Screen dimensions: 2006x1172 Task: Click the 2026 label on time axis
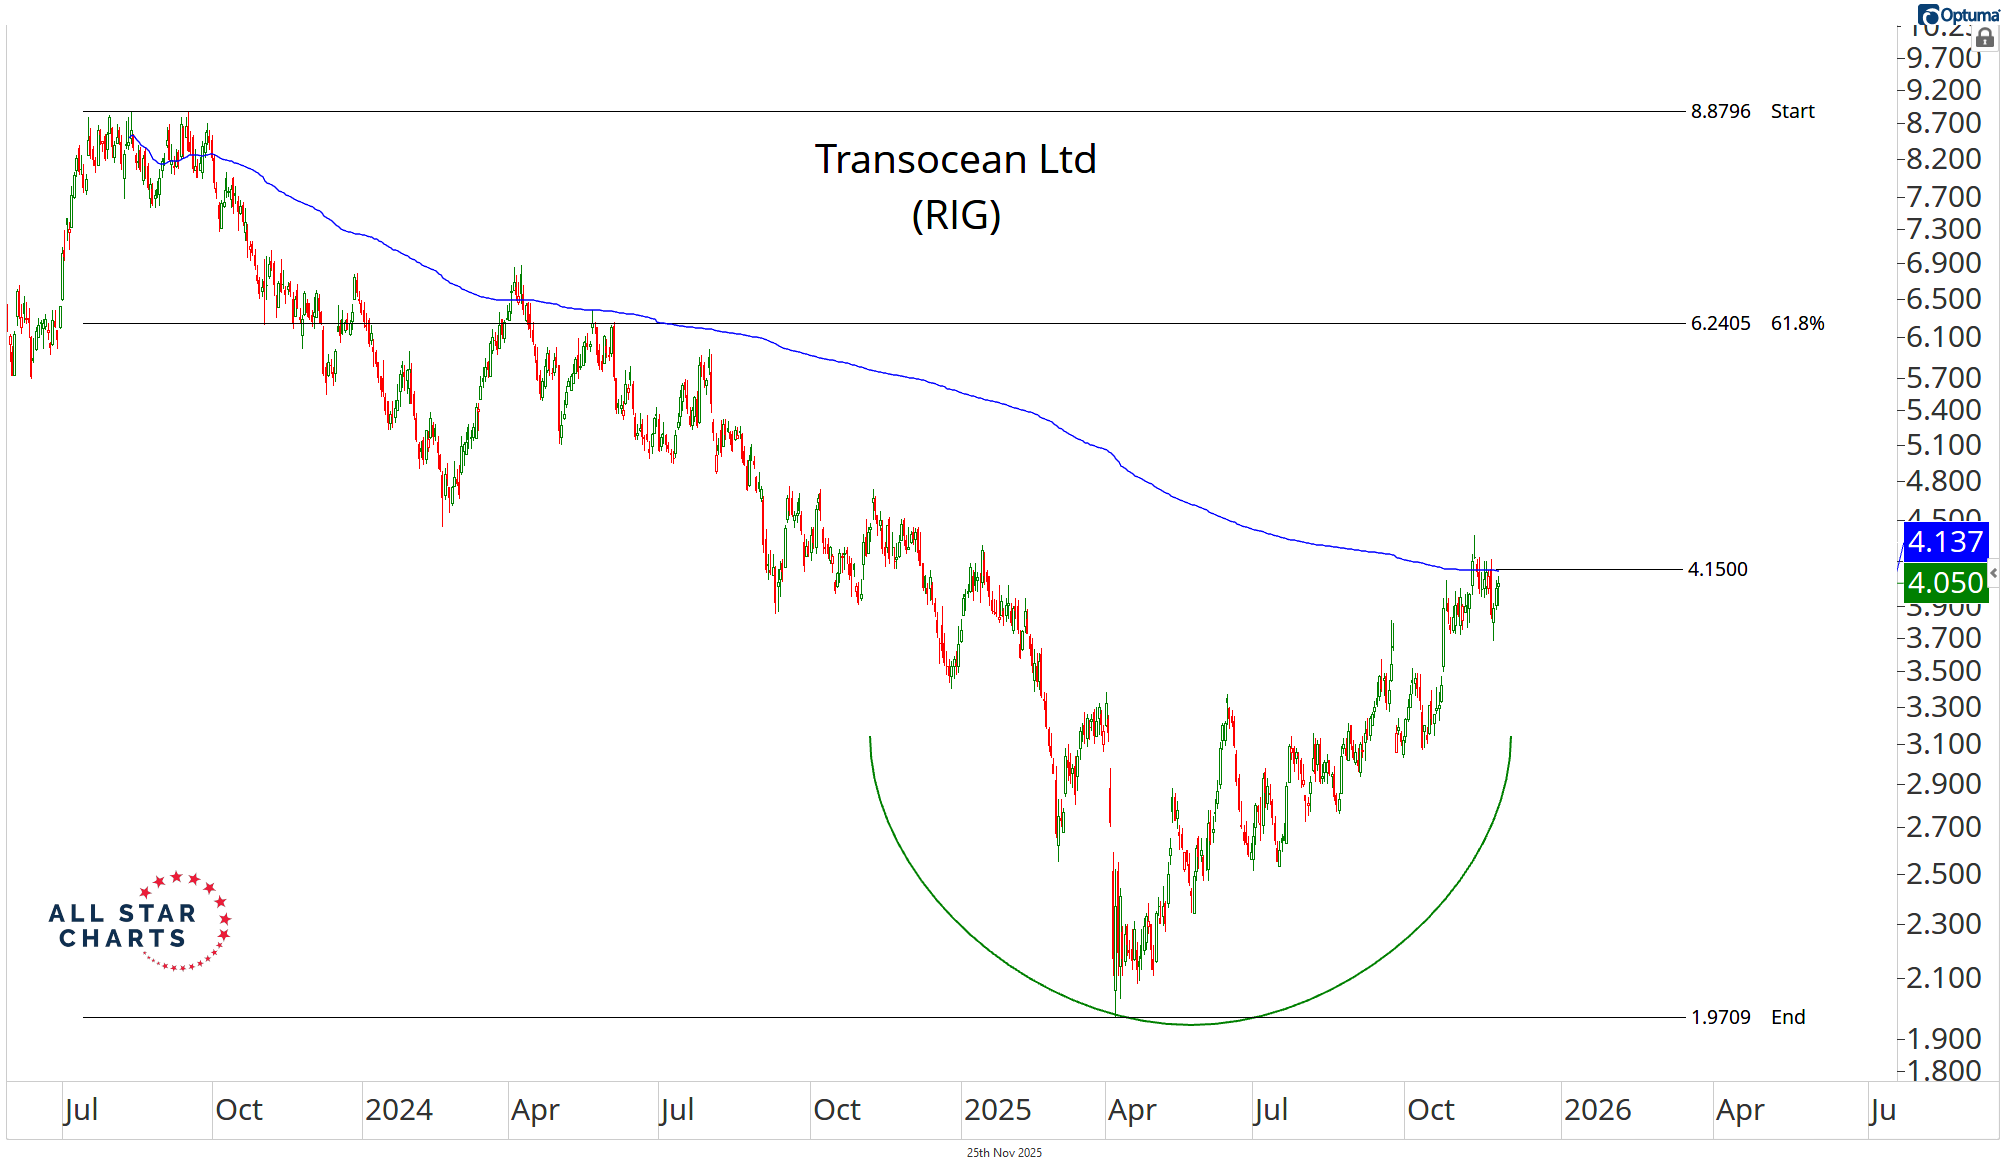coord(1597,1110)
